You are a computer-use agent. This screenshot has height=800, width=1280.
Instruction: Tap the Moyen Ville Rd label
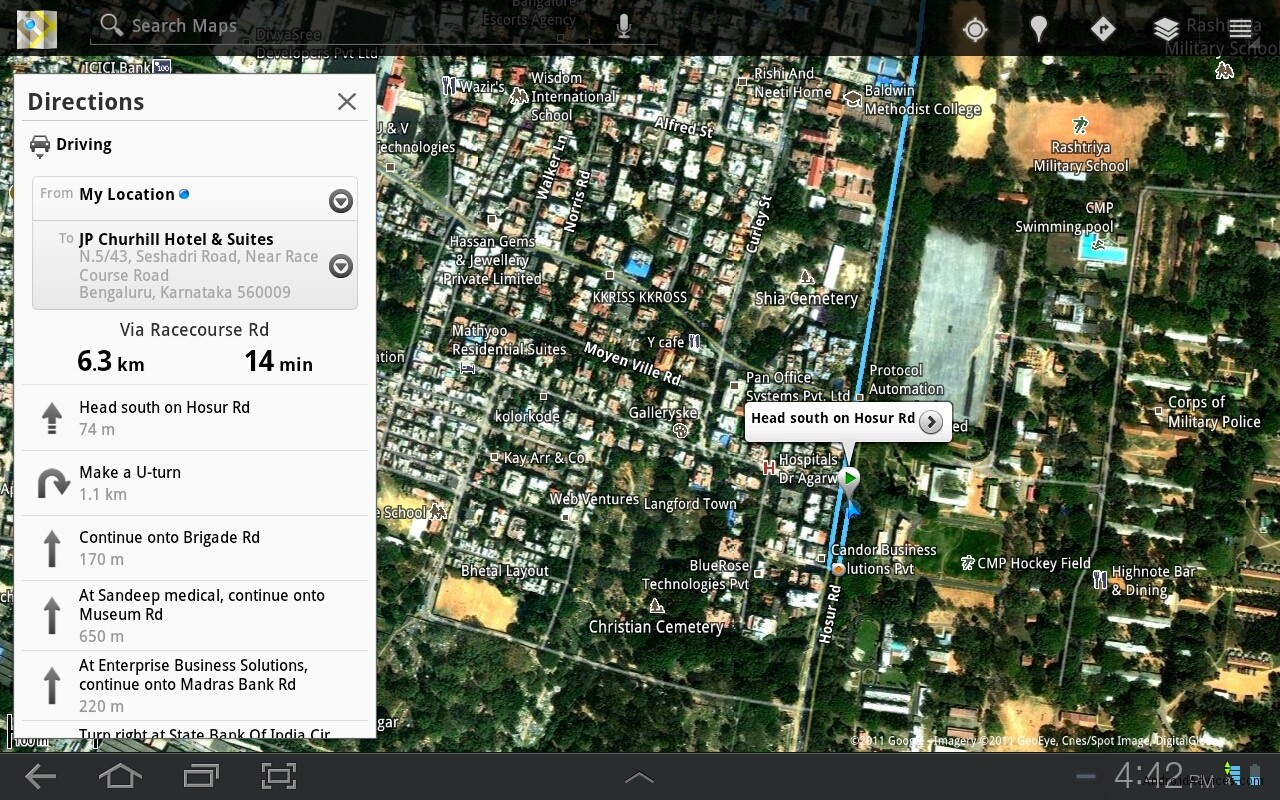pos(633,363)
